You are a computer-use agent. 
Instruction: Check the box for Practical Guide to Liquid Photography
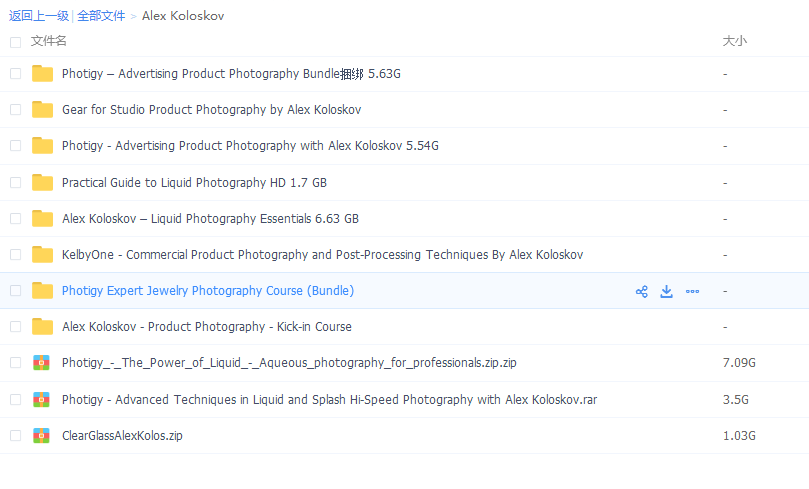(15, 183)
